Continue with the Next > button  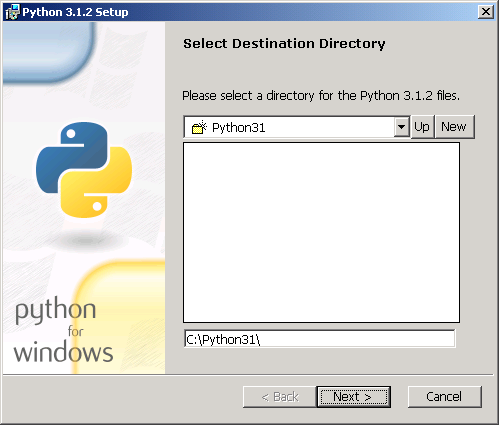[353, 397]
